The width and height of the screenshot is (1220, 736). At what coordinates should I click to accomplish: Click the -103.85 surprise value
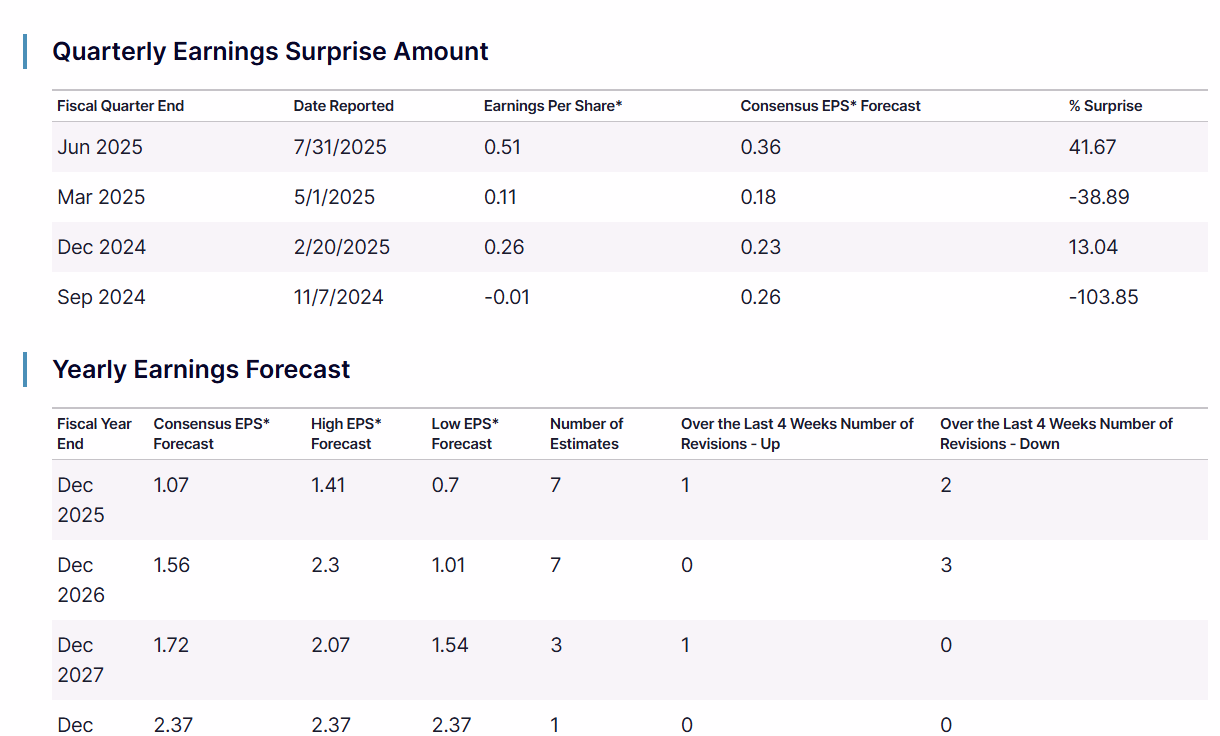(x=1103, y=297)
